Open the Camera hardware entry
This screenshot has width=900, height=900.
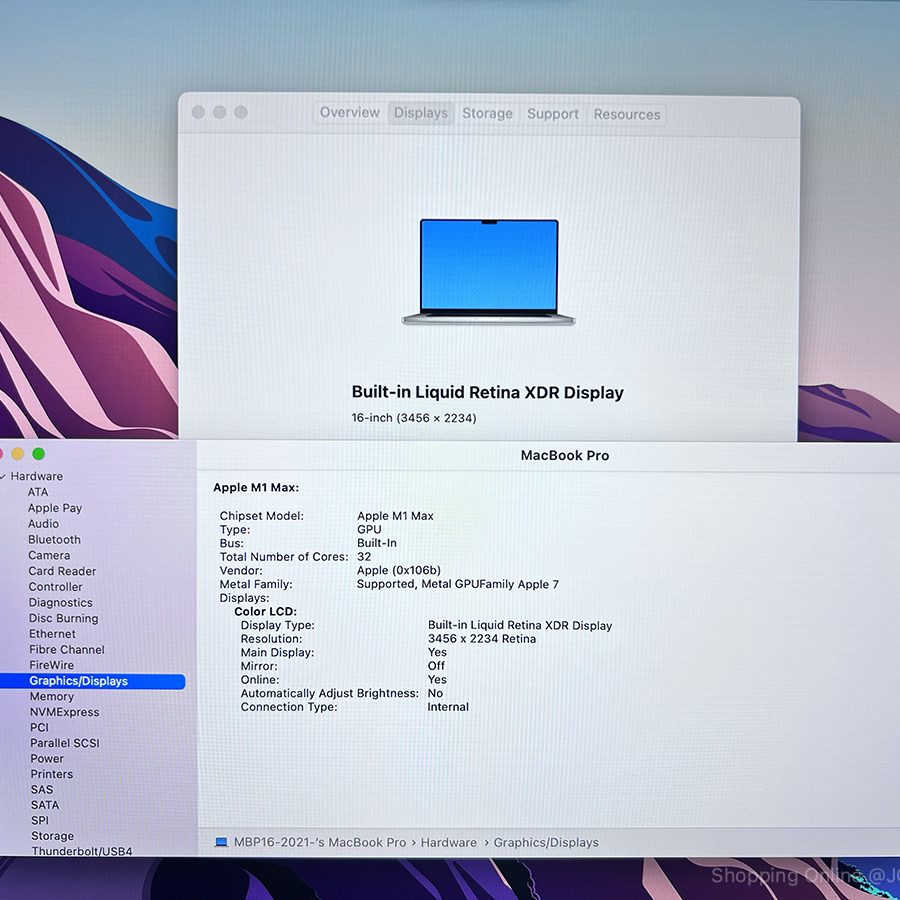49,555
